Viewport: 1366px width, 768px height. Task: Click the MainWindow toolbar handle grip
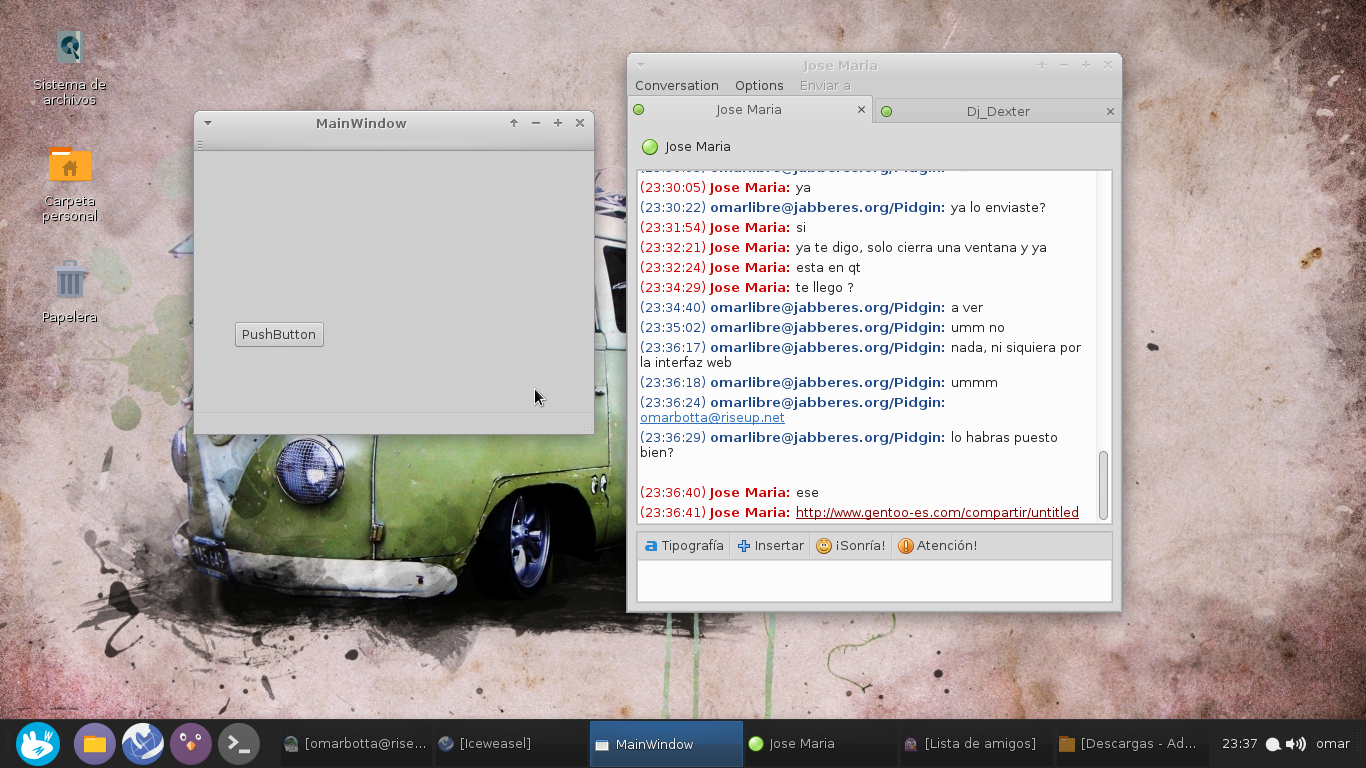tap(199, 145)
